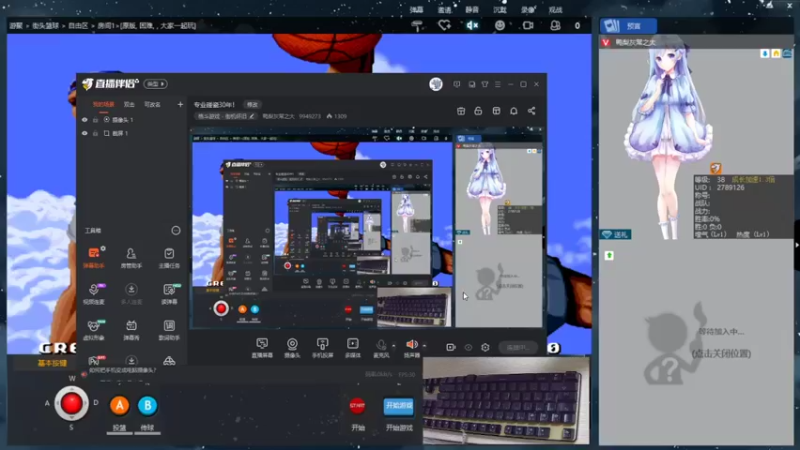800x450 pixels.
Task: Toggle visibility eye of 摄像头 1 source
Action: tap(85, 120)
